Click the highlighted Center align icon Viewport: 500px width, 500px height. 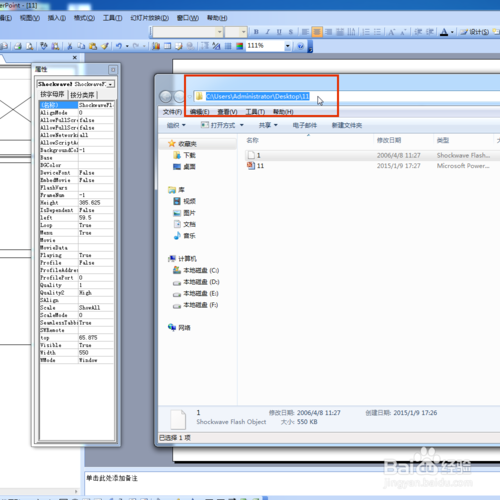tap(317, 32)
